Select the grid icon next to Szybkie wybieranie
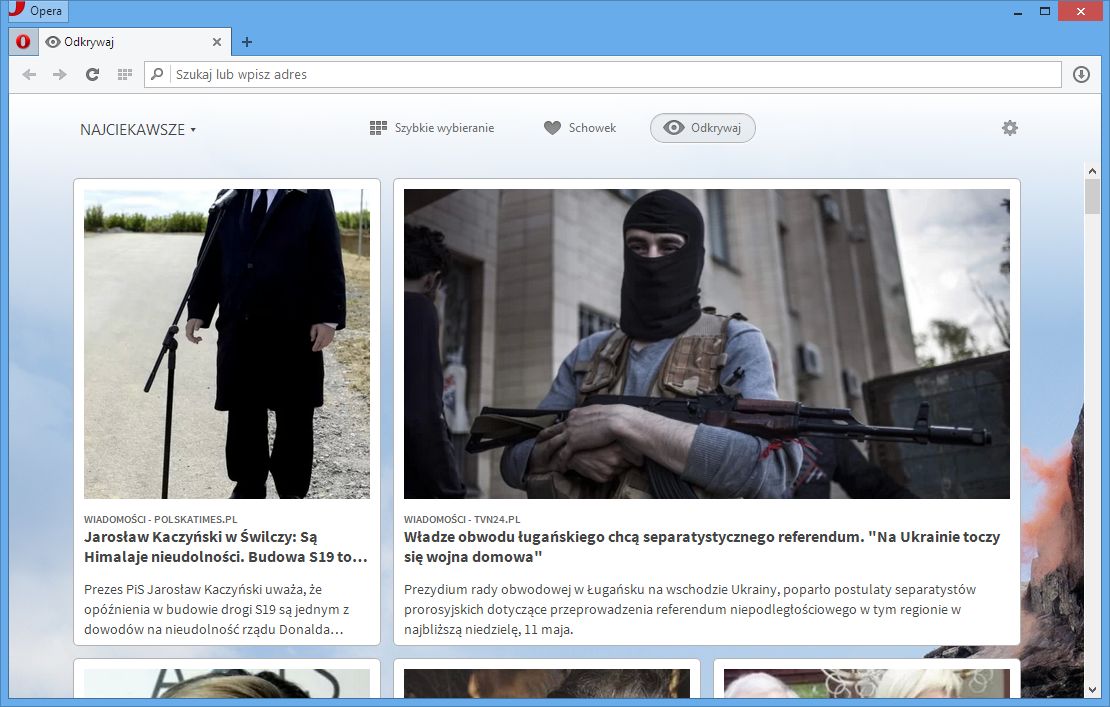 tap(378, 127)
